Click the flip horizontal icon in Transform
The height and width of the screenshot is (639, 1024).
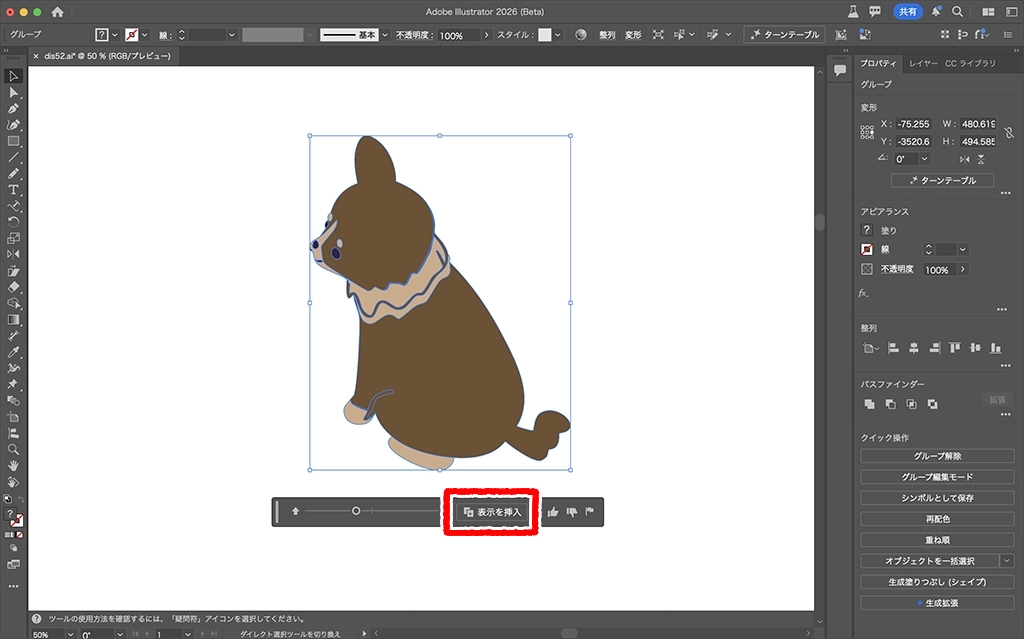coord(964,159)
